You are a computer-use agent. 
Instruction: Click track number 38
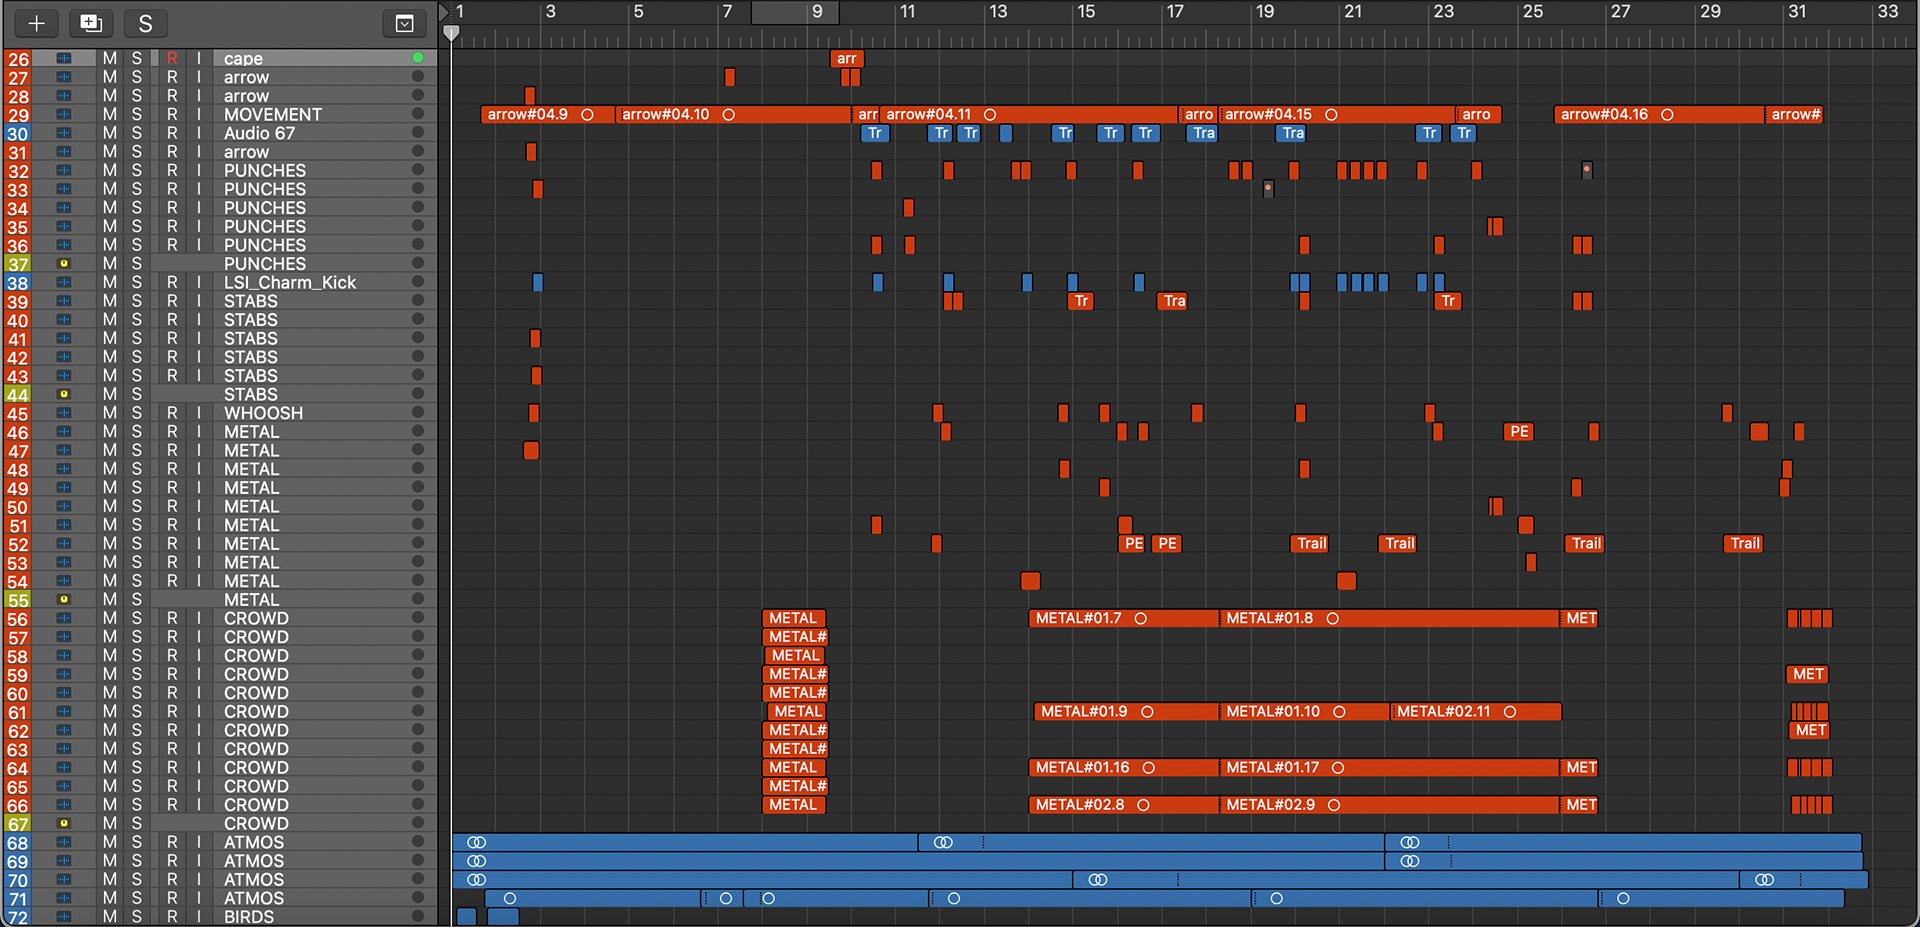point(18,283)
